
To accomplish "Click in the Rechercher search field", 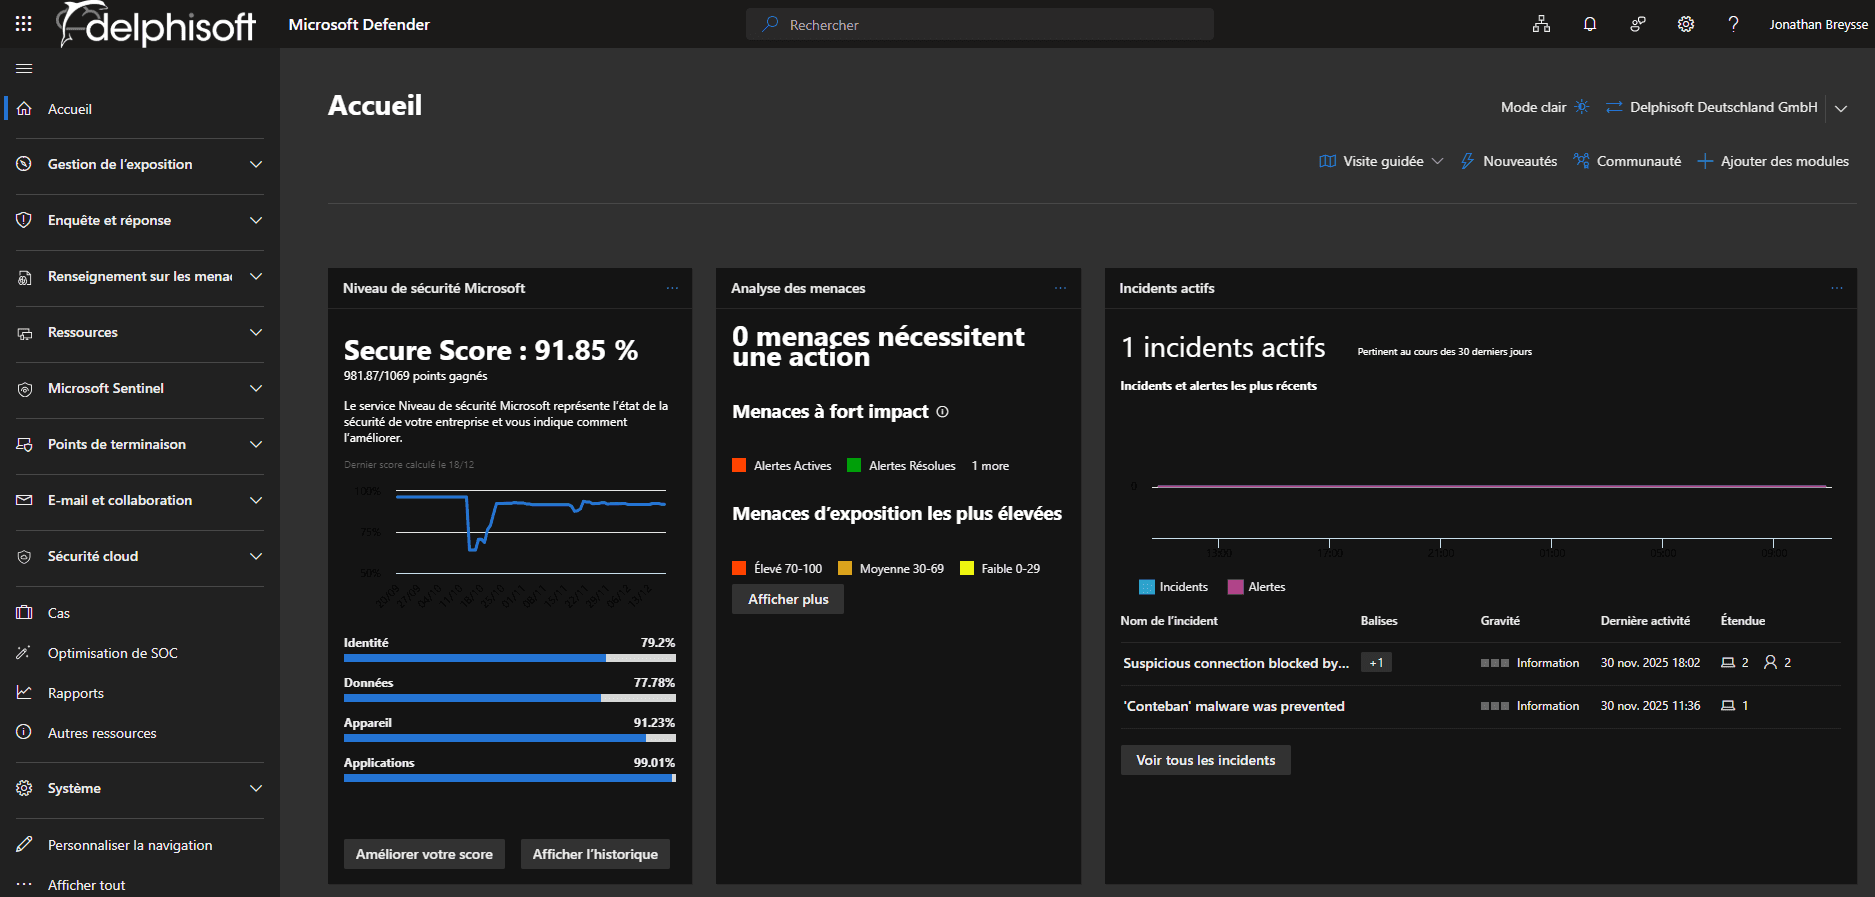I will (x=980, y=24).
